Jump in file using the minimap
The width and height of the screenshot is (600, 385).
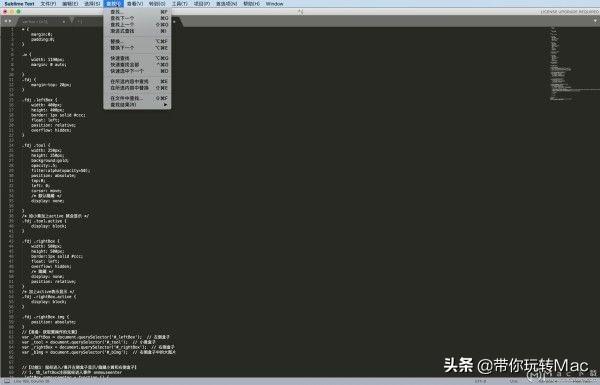[x=574, y=63]
